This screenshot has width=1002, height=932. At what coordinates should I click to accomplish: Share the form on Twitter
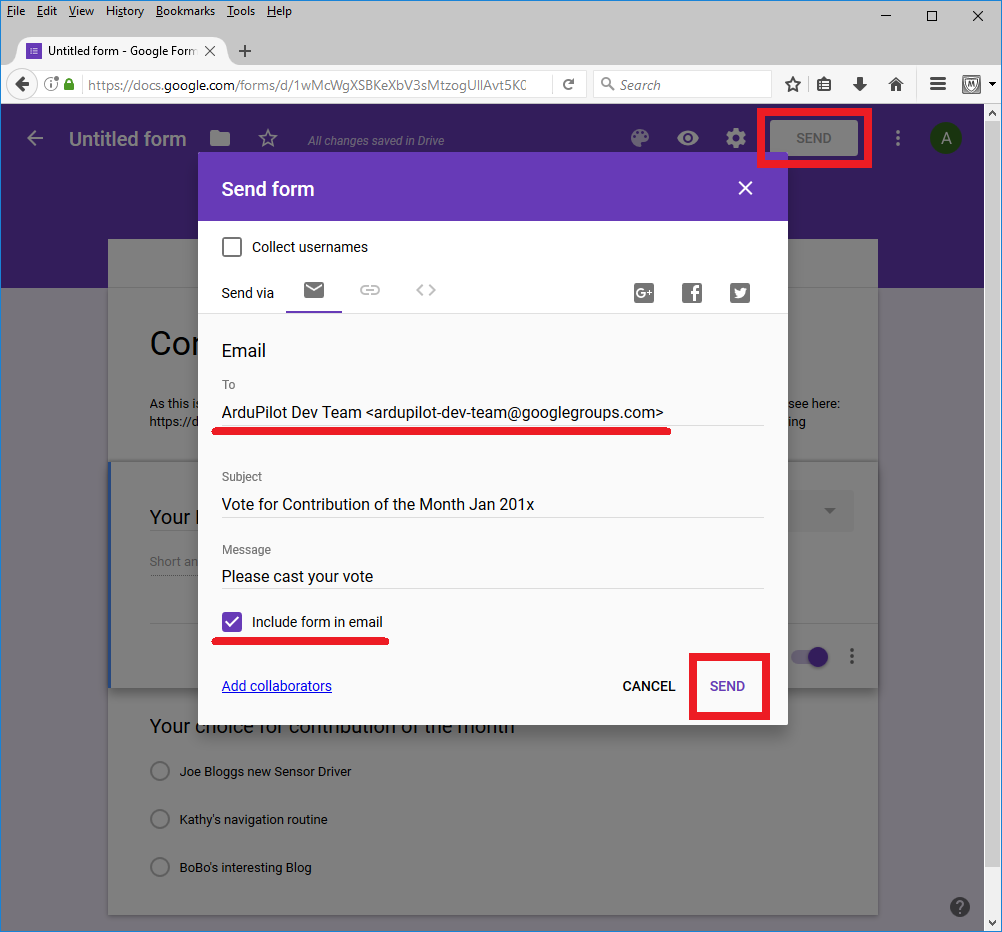[740, 293]
